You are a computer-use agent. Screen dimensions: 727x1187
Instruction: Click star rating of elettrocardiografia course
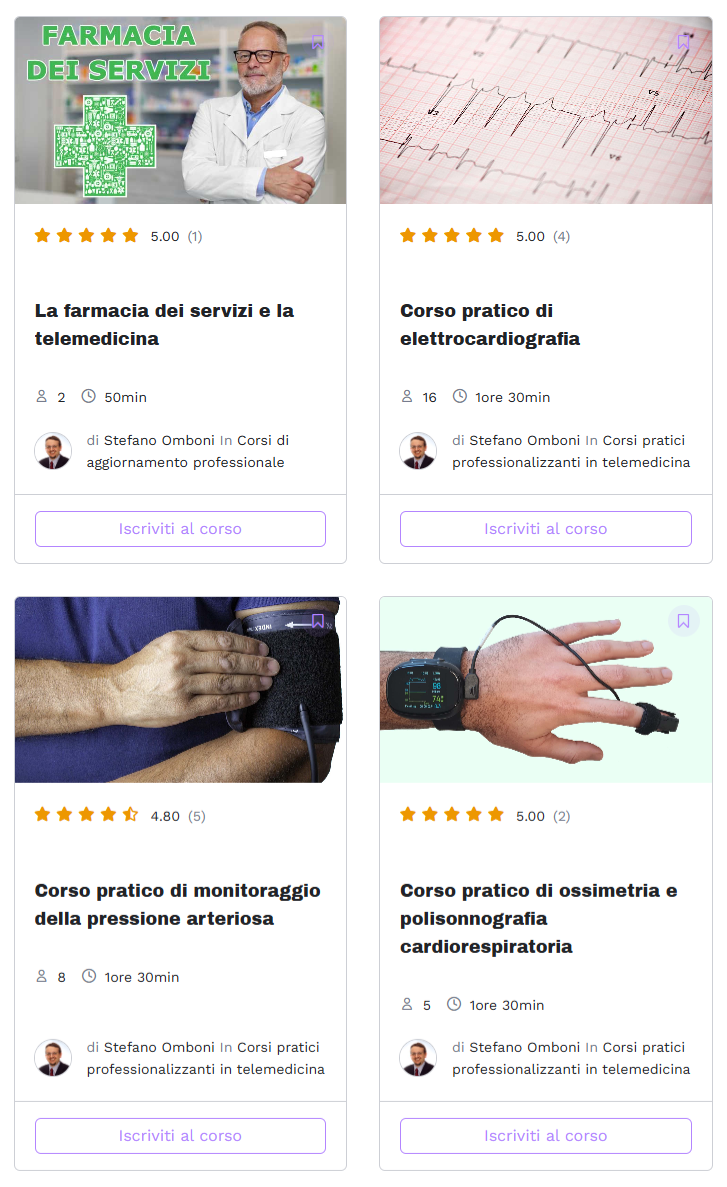[451, 235]
